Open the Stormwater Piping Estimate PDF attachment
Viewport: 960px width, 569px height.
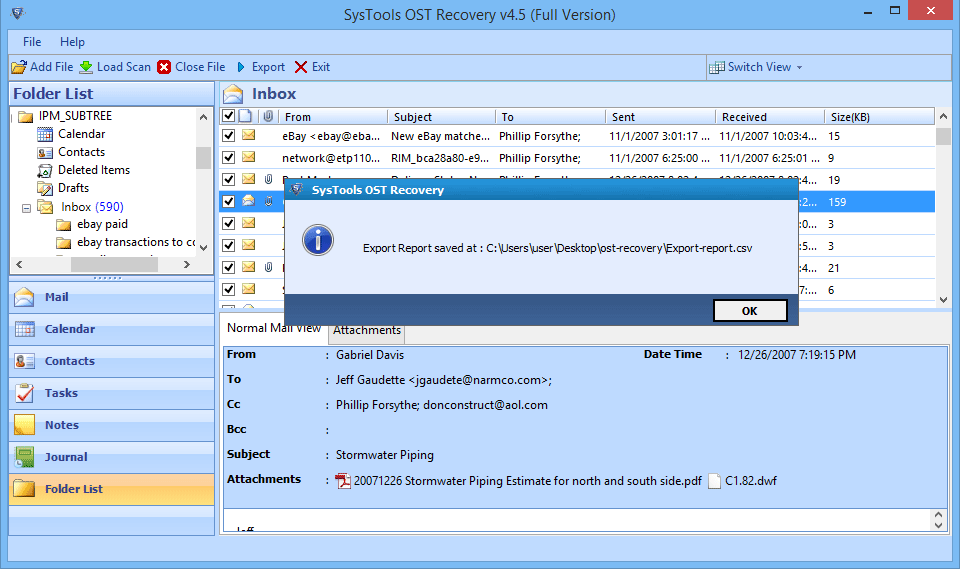click(519, 481)
